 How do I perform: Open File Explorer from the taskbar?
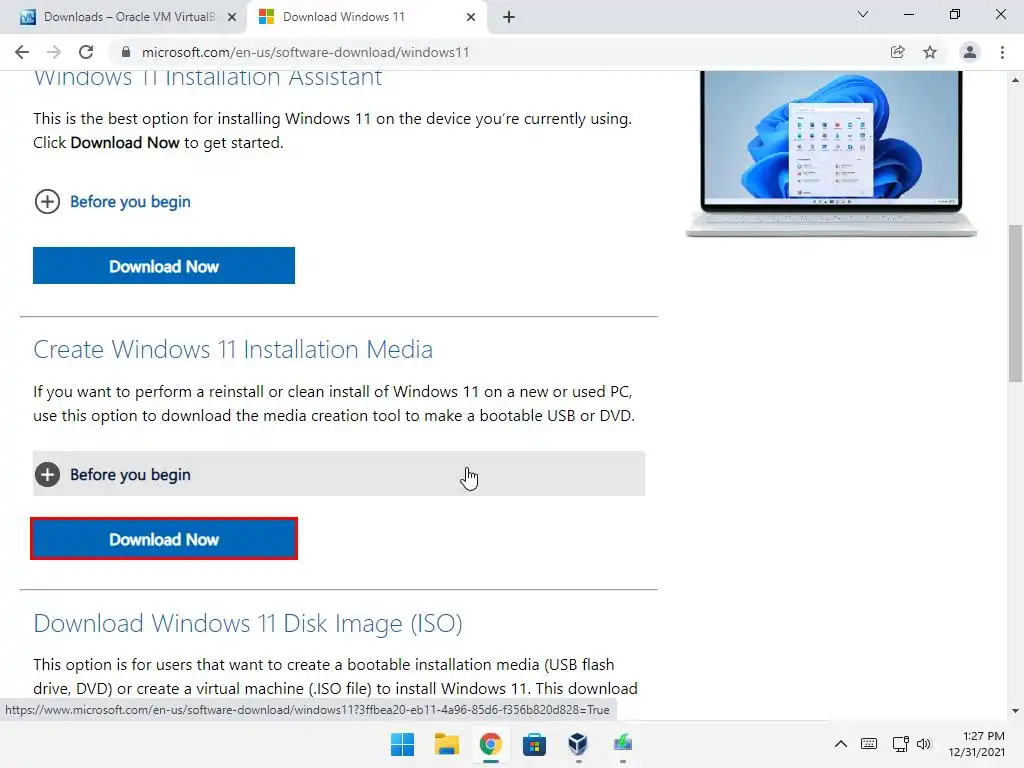[447, 744]
